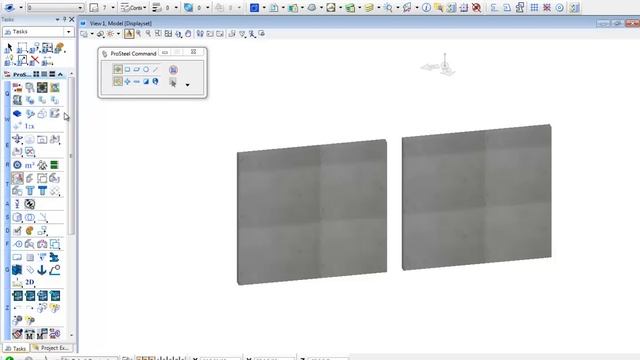Click Fit View in the view toolbar

coord(168,34)
